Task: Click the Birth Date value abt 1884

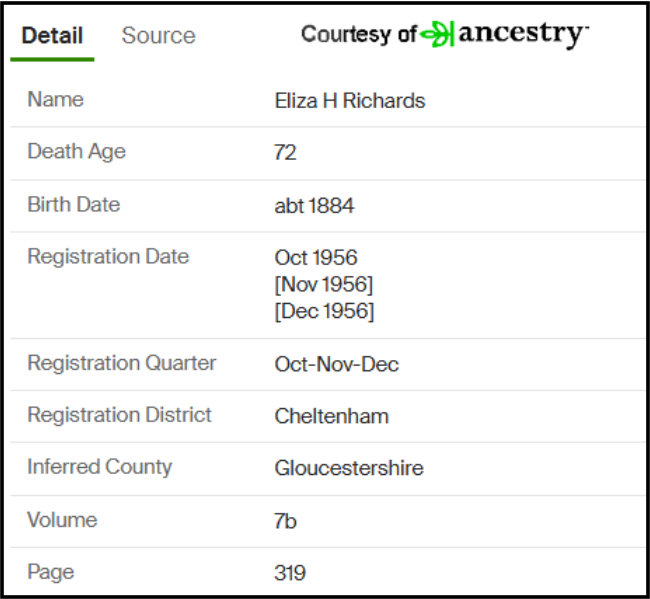Action: pos(314,206)
